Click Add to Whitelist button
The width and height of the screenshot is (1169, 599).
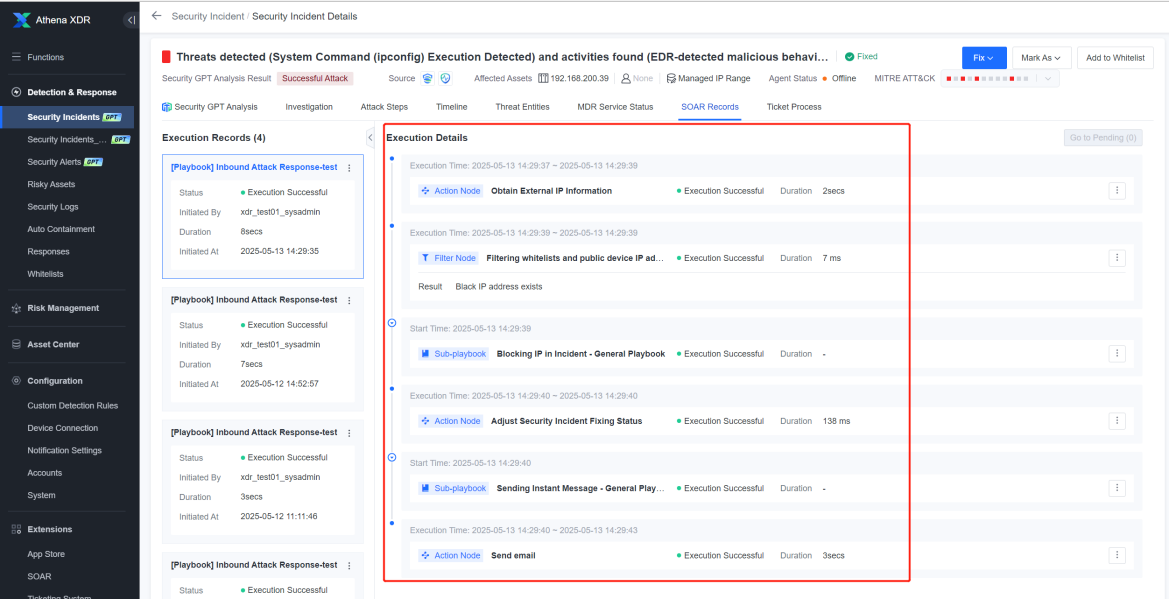[x=1115, y=57]
